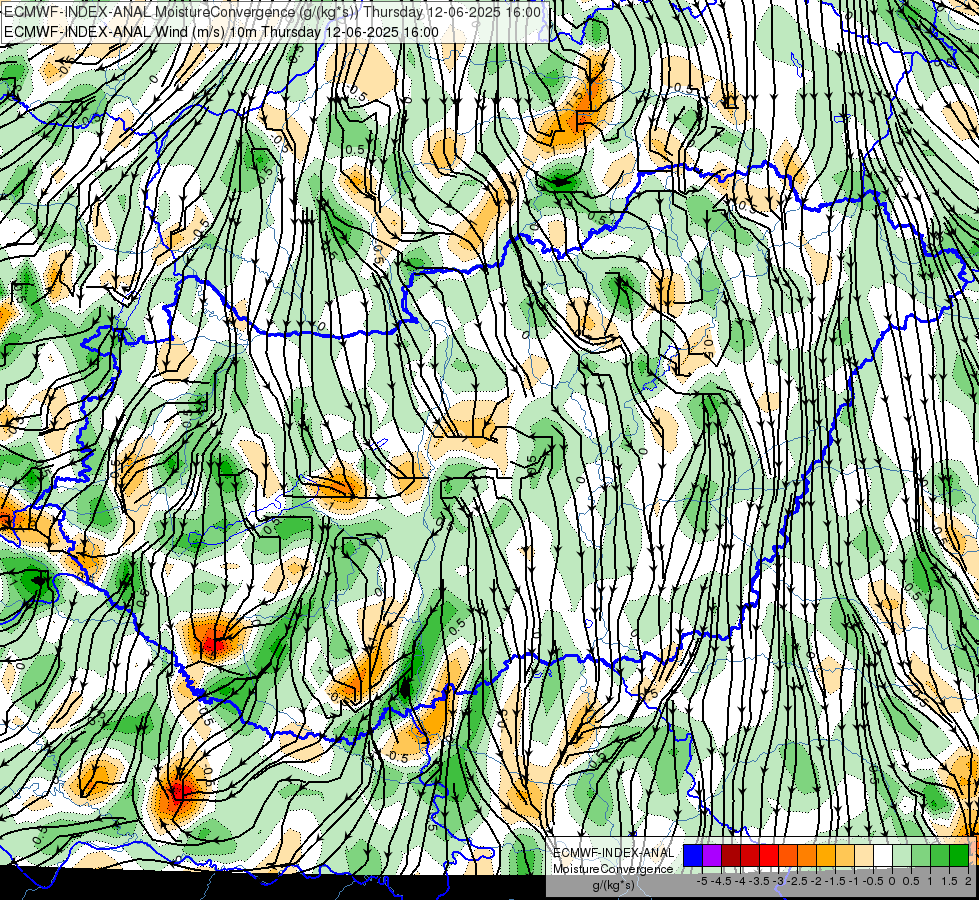This screenshot has height=900, width=979.
Task: Click the MoistureConvergence title line at top
Action: click(x=272, y=12)
